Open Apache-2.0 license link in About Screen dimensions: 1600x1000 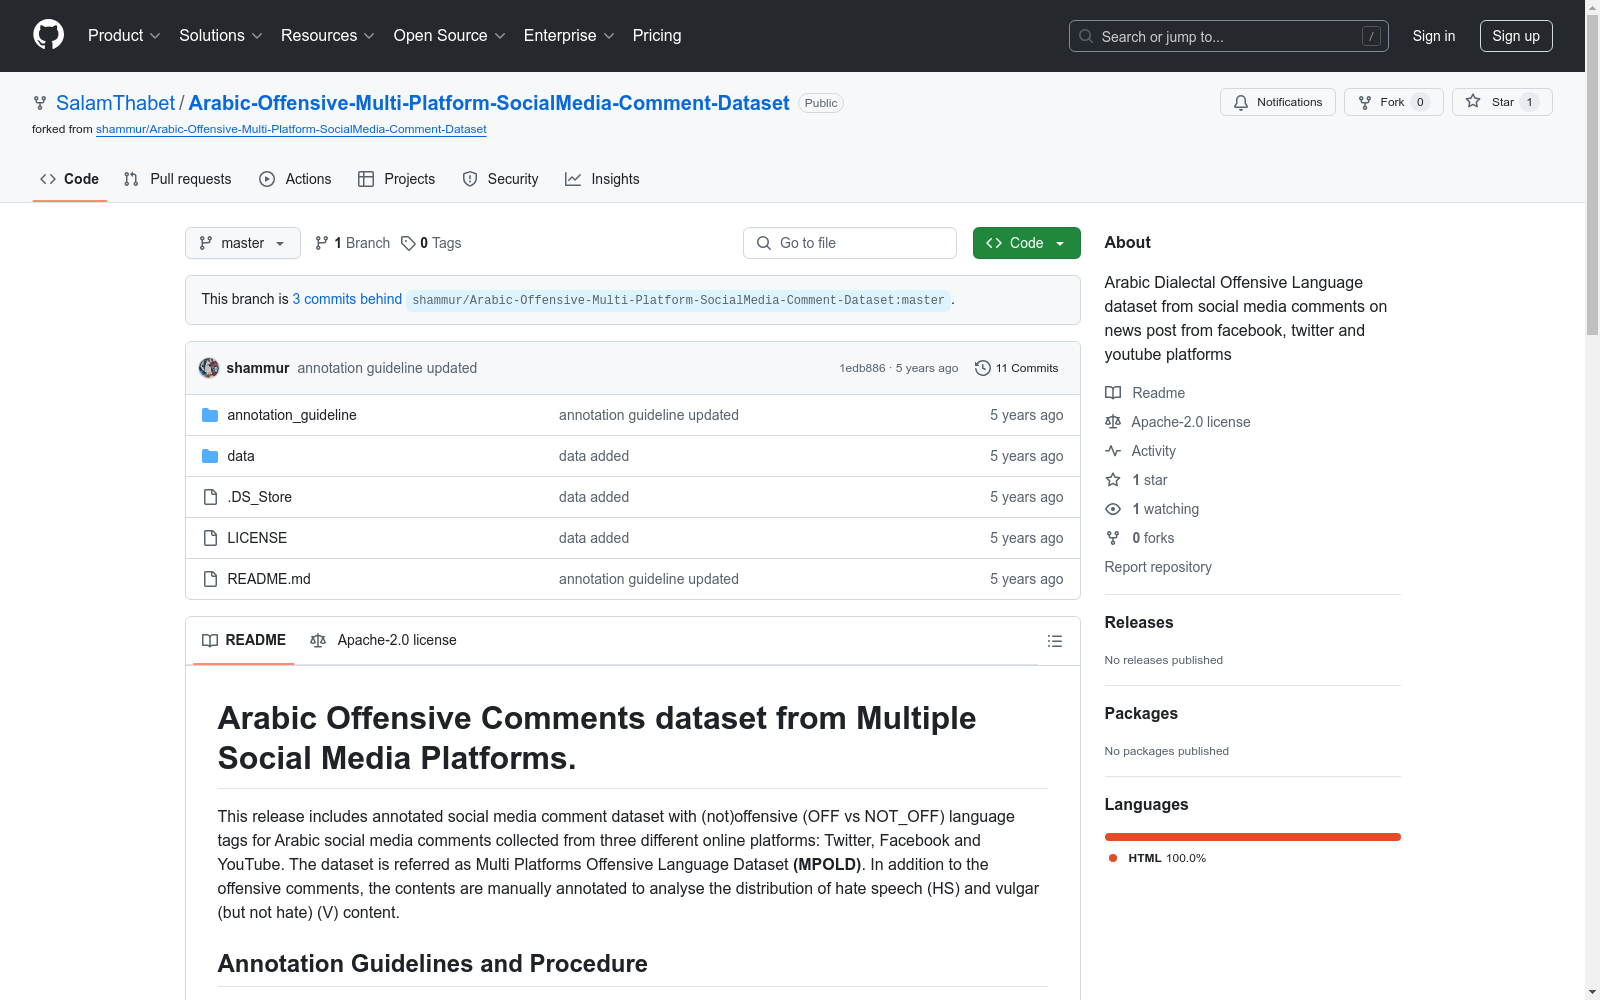tap(1178, 422)
